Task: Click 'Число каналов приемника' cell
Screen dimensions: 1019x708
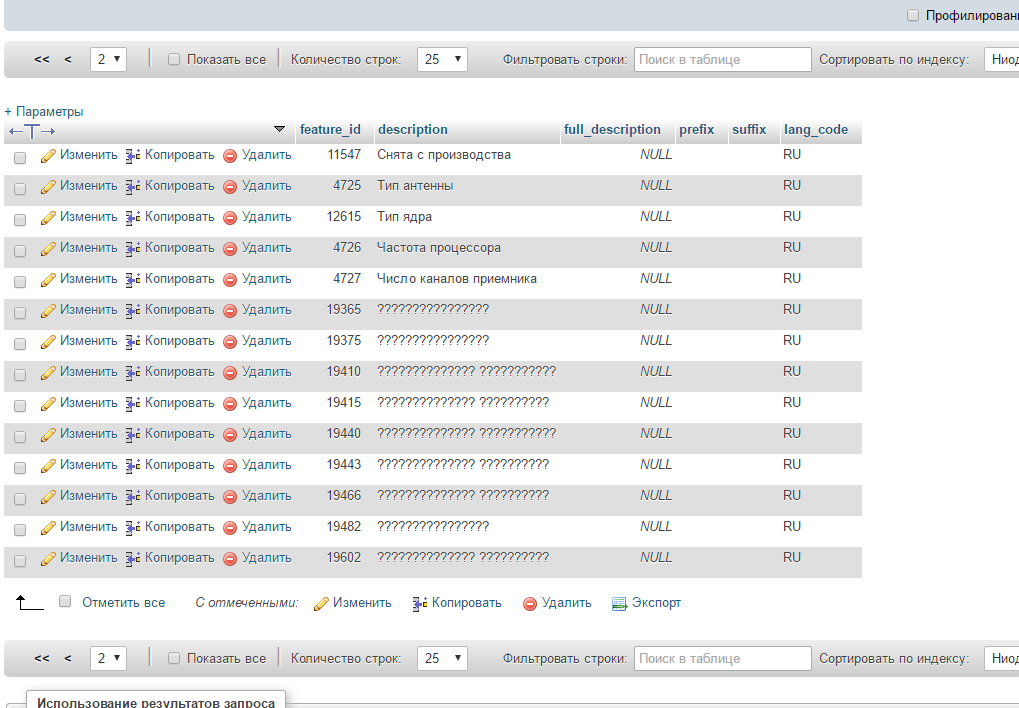Action: 457,279
